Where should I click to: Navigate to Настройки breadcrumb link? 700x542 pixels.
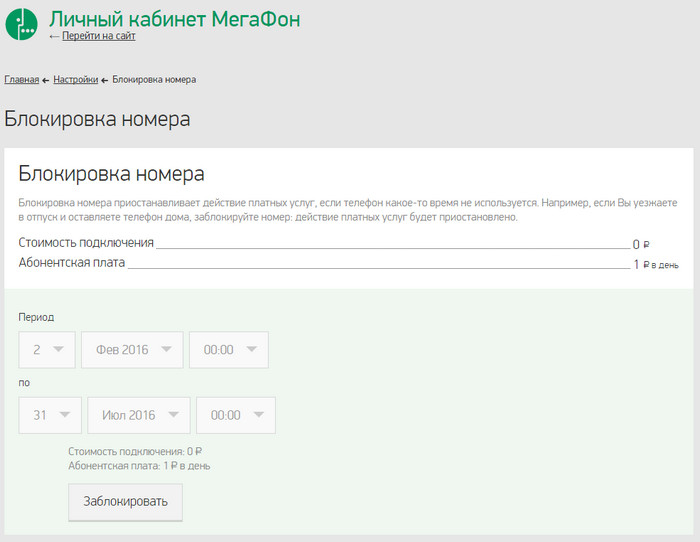point(76,79)
